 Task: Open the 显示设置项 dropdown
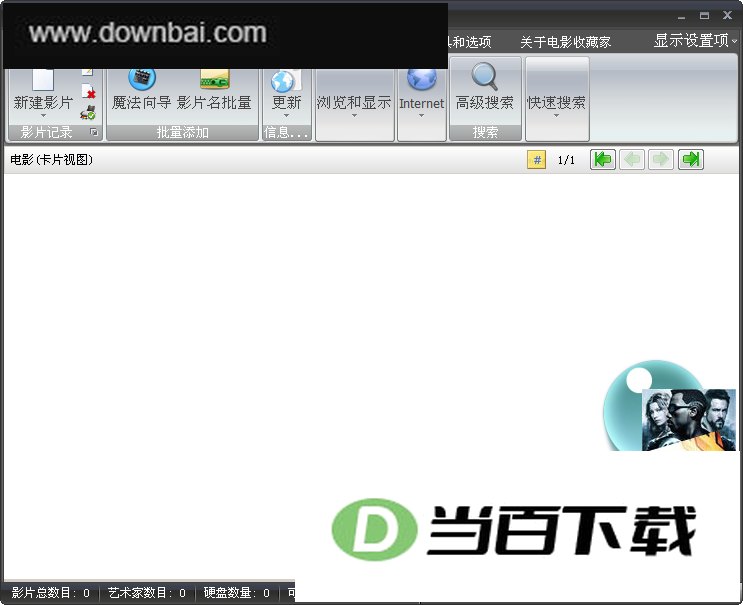tap(695, 41)
